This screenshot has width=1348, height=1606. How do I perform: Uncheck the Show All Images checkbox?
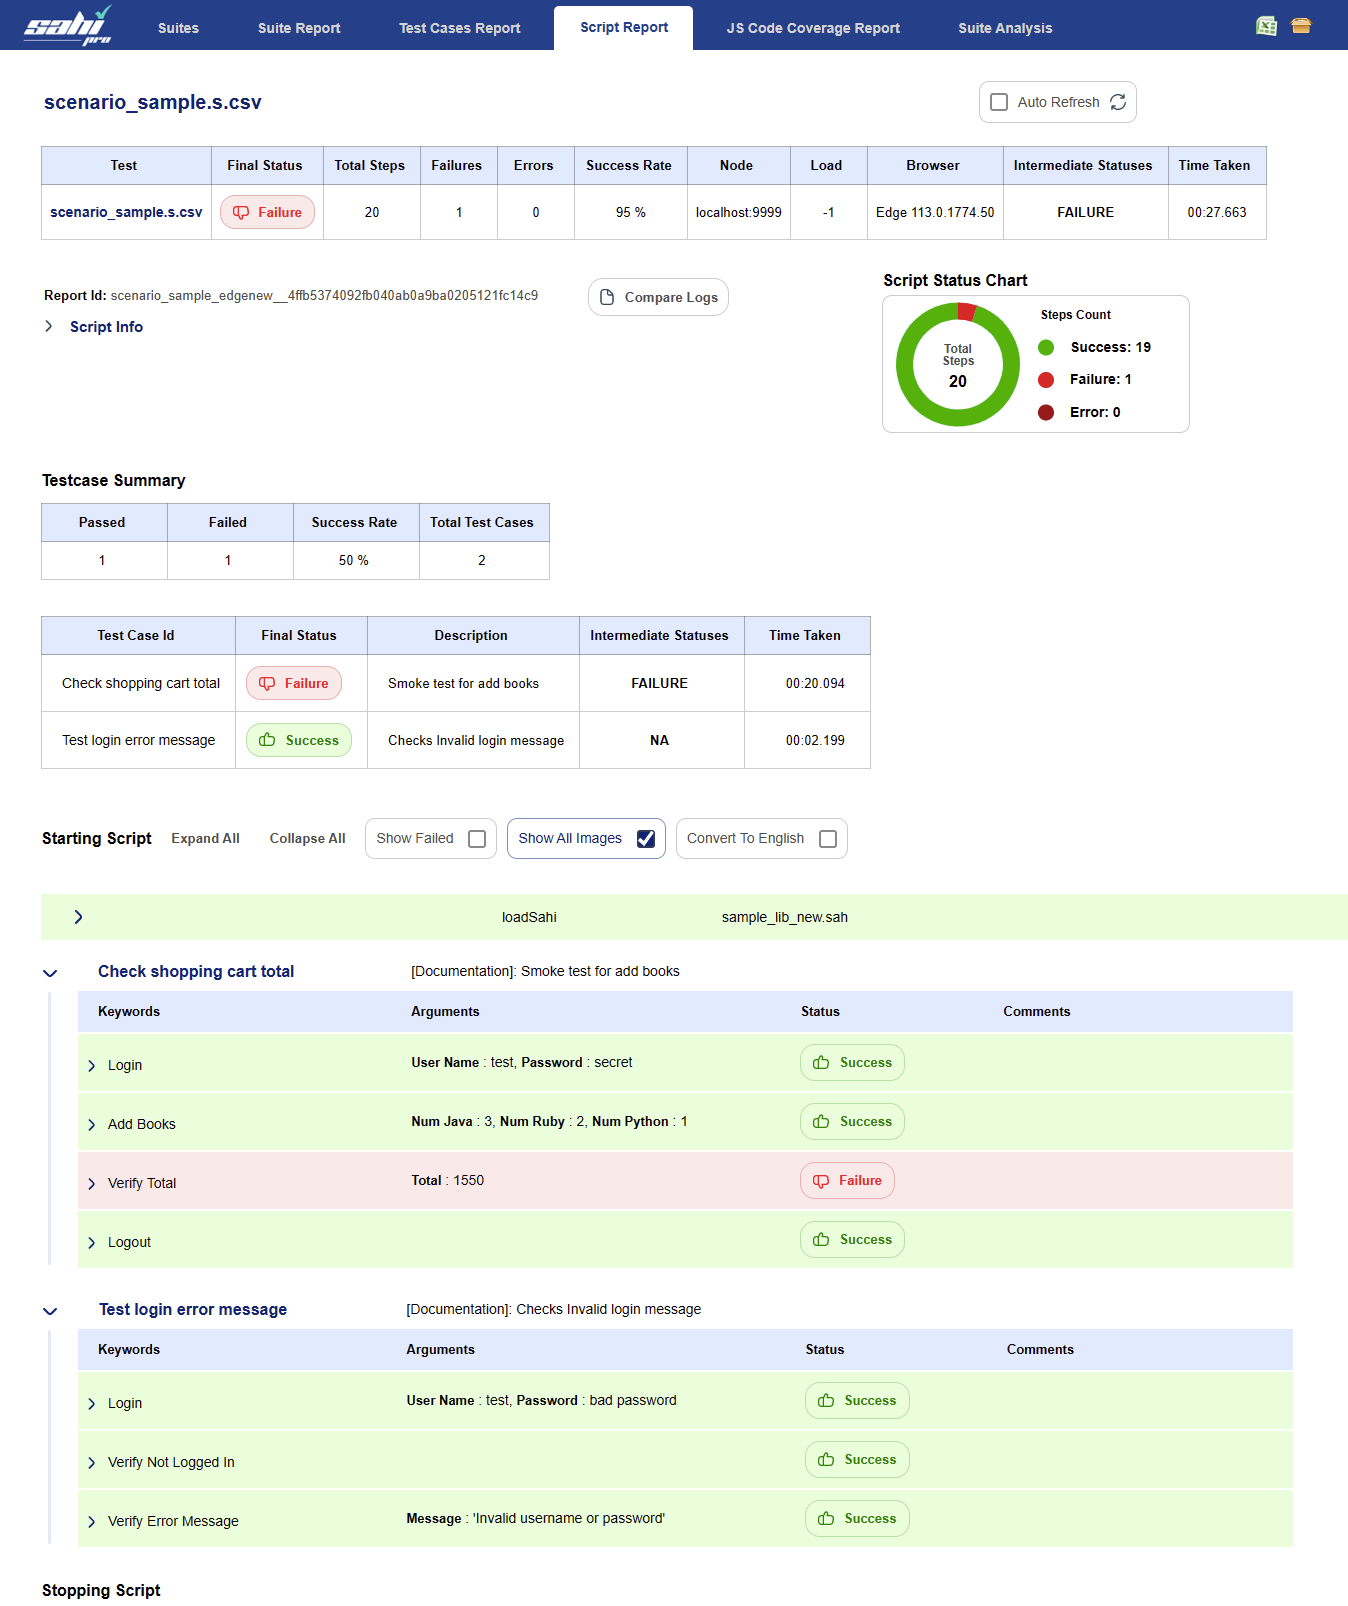pos(646,839)
